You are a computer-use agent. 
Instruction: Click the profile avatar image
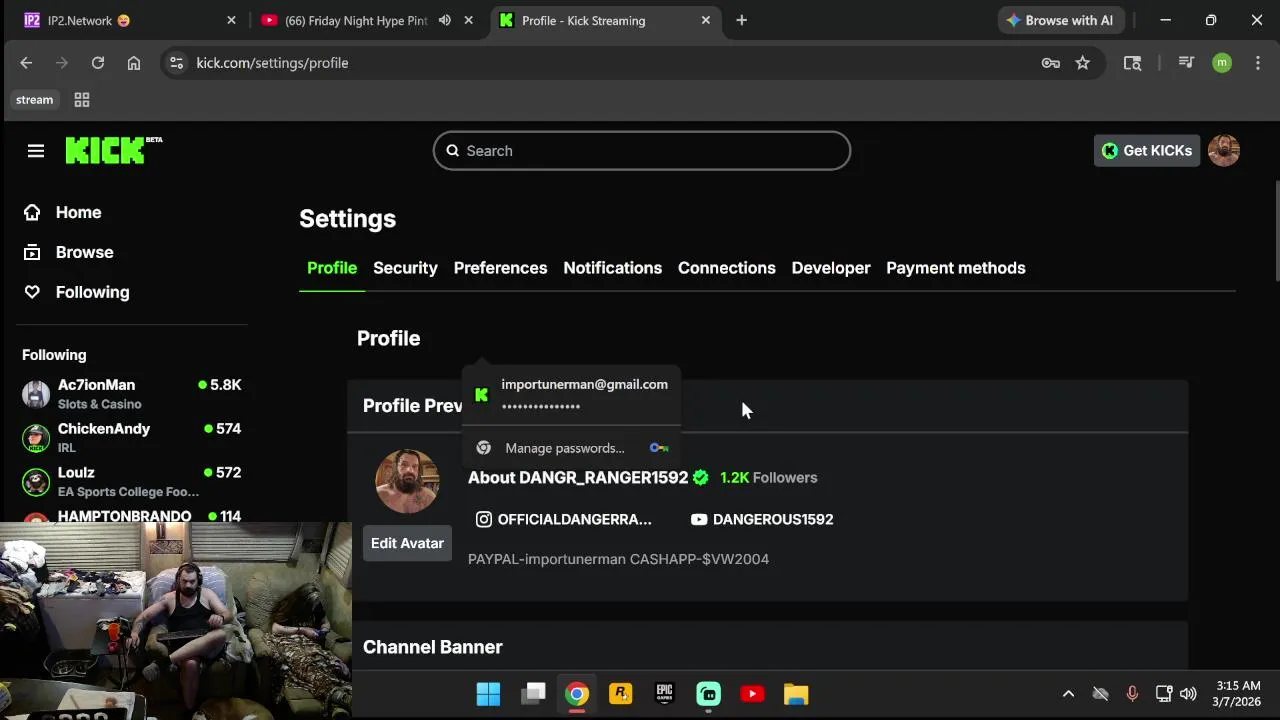407,481
